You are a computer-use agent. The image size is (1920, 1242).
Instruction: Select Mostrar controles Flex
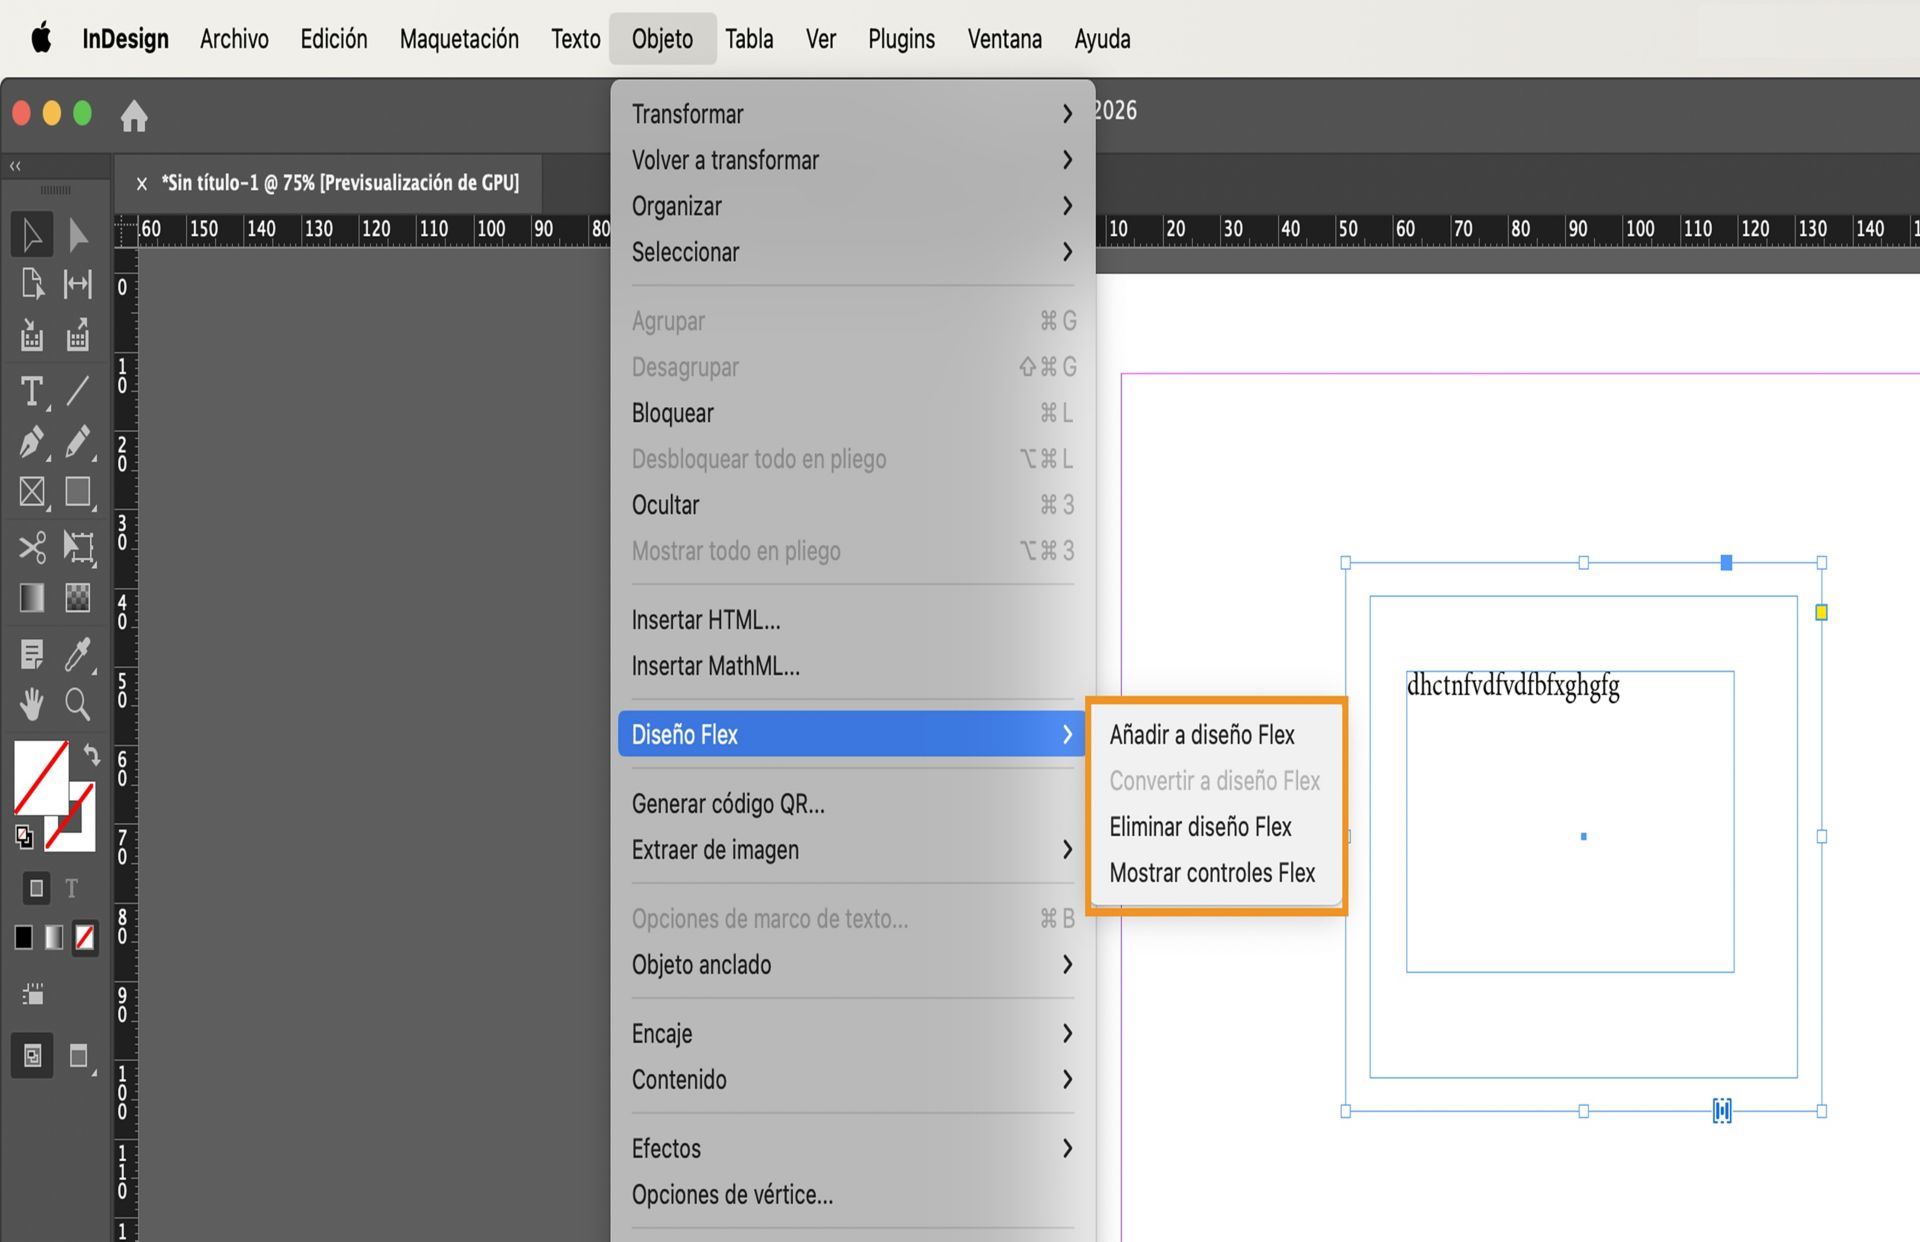pyautogui.click(x=1212, y=872)
